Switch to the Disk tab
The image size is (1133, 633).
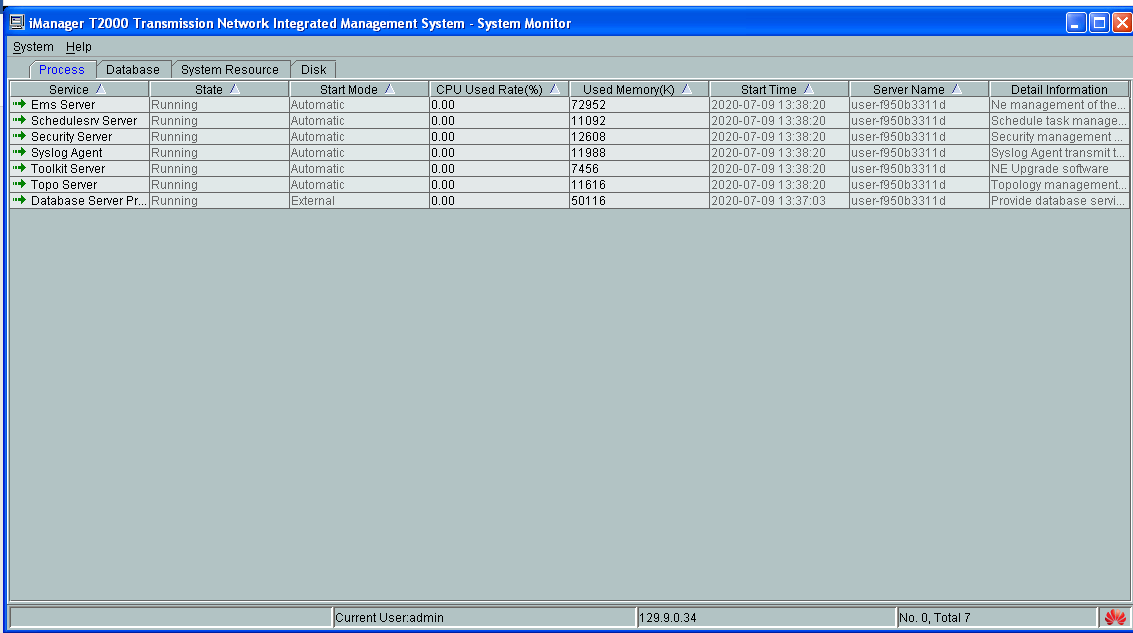click(x=314, y=69)
